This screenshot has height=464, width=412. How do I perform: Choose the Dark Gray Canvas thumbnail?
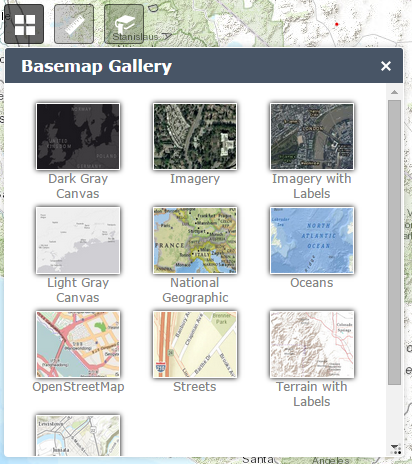click(78, 136)
